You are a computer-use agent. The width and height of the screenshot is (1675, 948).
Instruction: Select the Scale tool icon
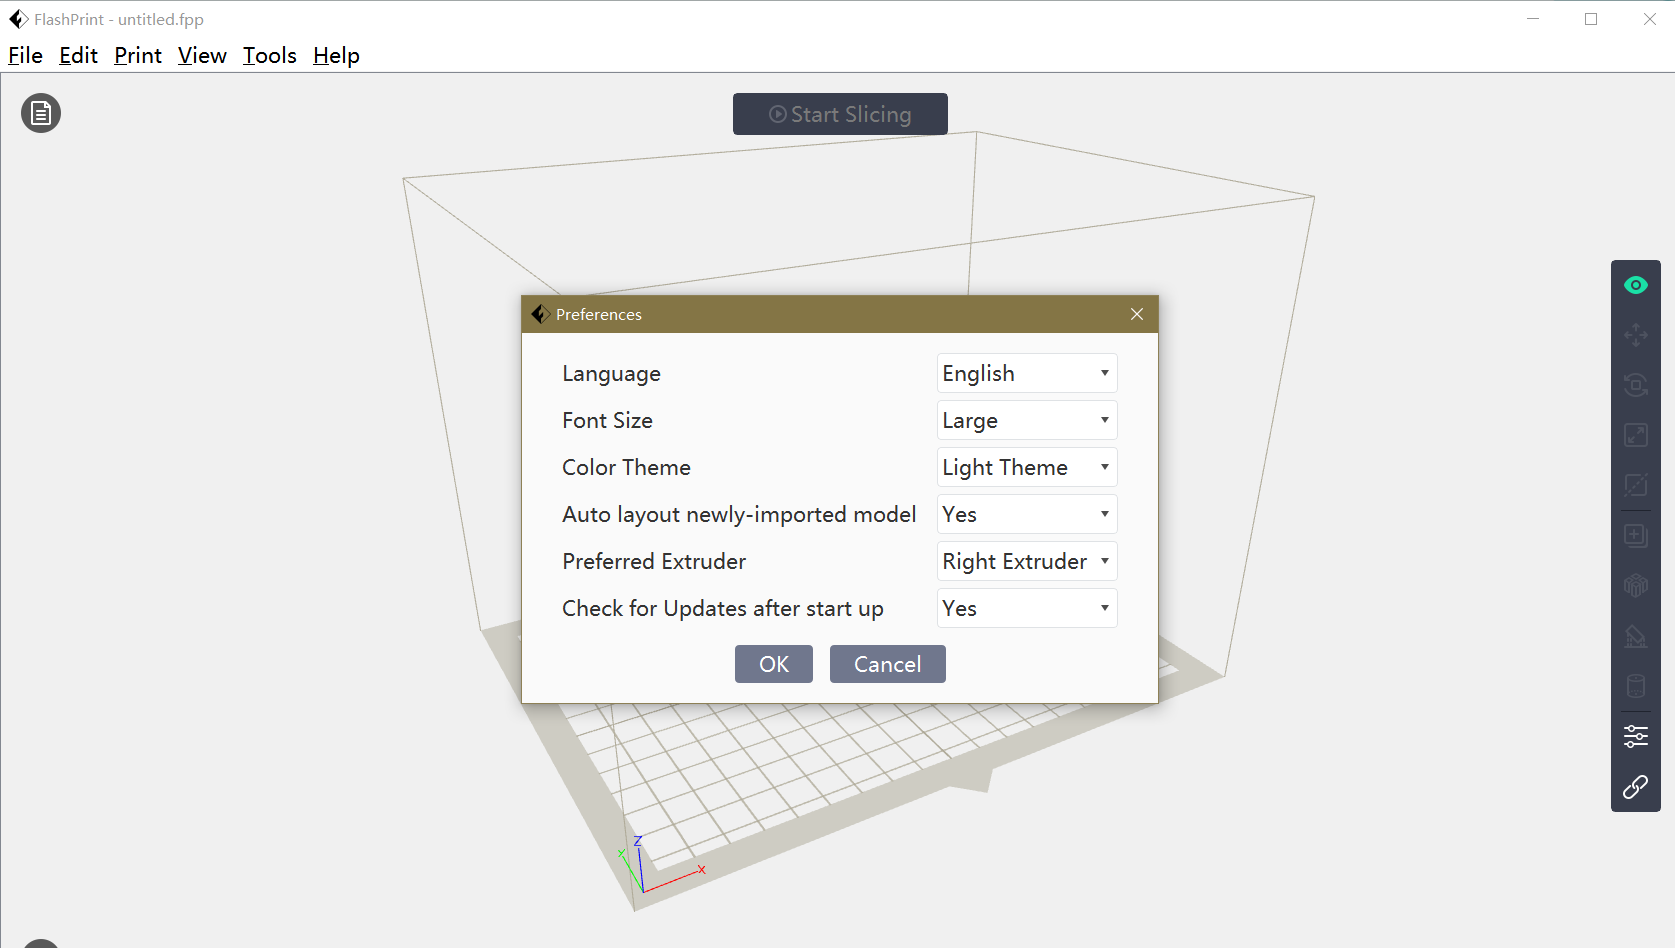1636,435
